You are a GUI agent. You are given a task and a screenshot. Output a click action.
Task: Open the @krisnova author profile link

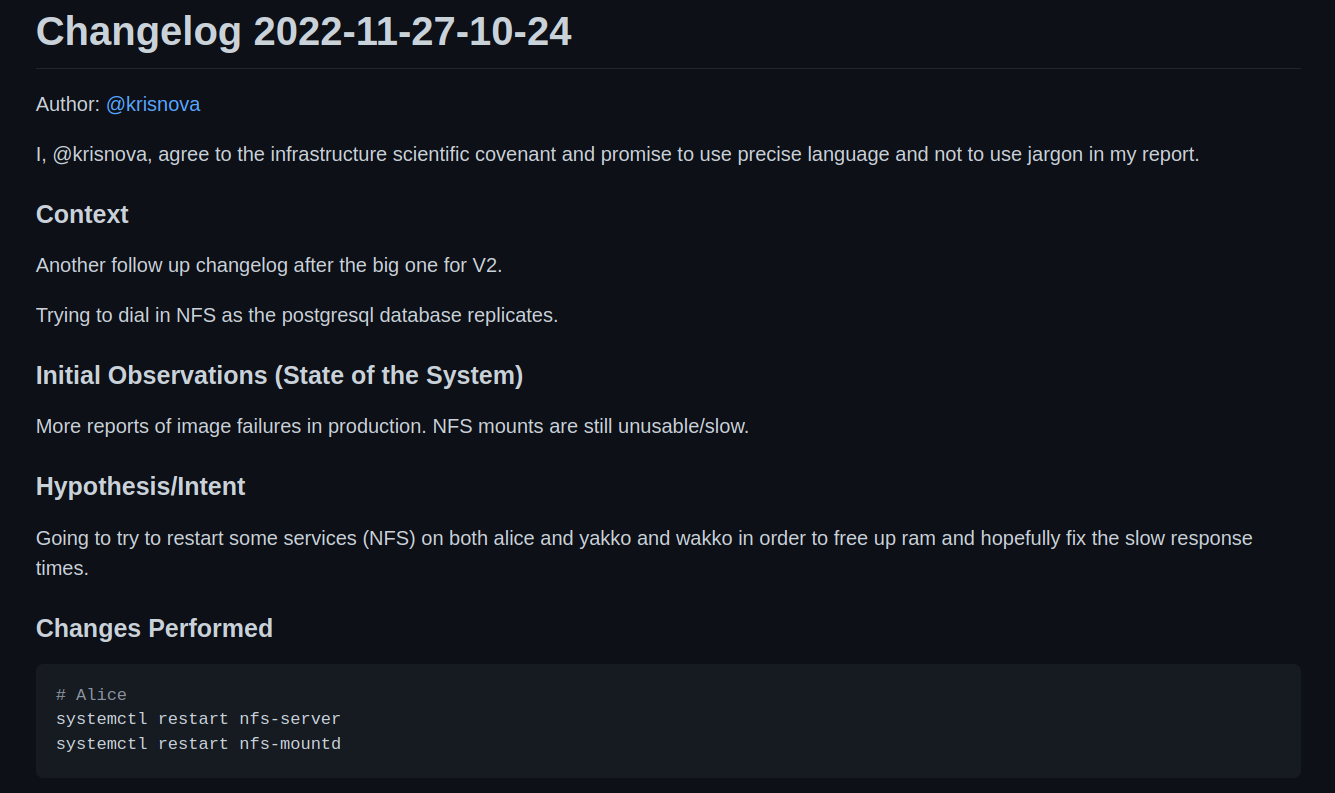click(x=153, y=104)
